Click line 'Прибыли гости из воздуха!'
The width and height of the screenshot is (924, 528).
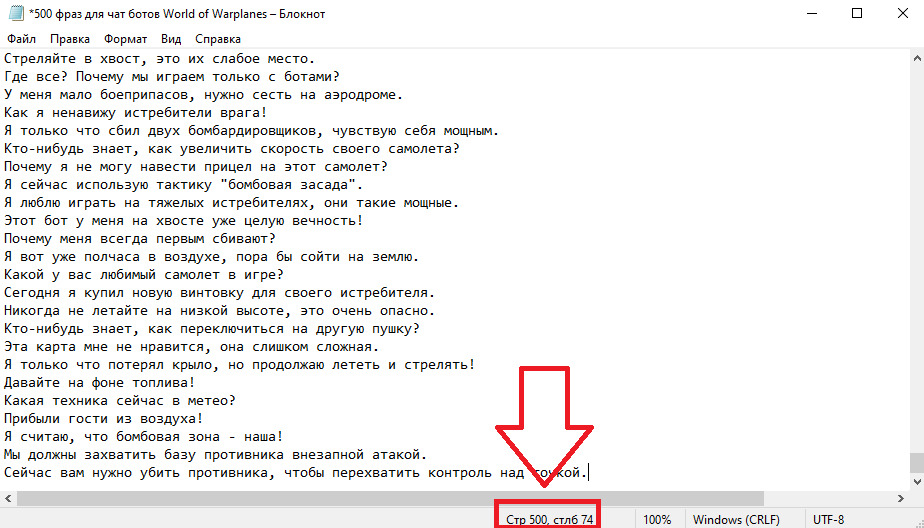104,418
